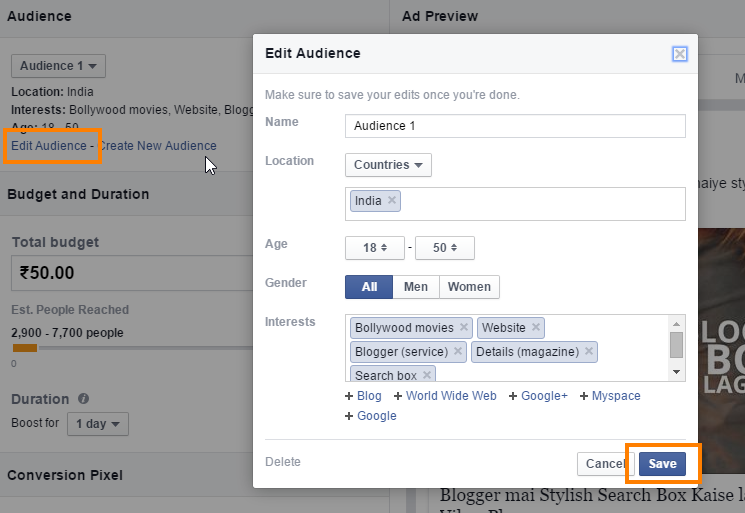Open Boost for 1 day dropdown
The image size is (745, 513).
[98, 424]
